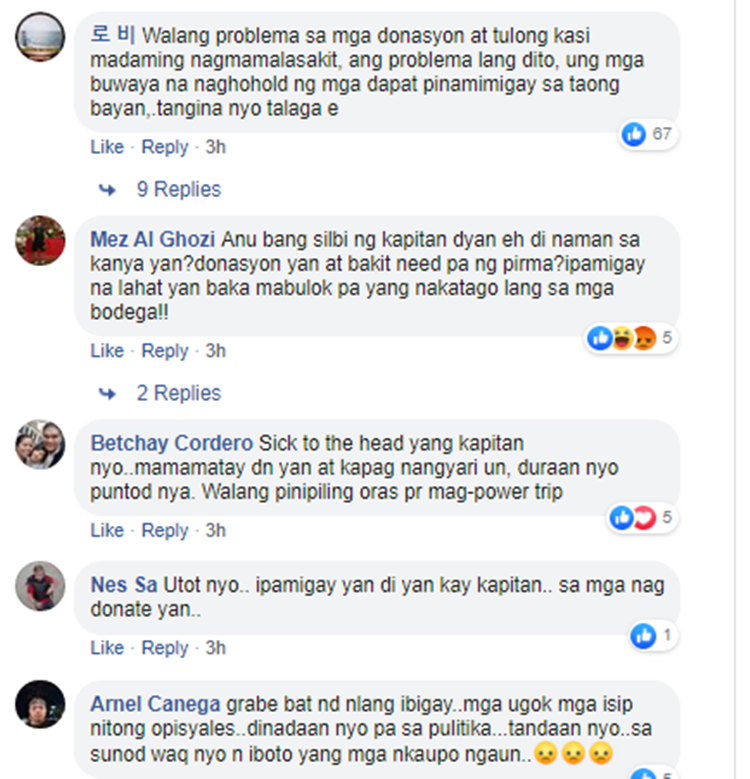
Task: Open reactions on Betchay Cordero's comment
Action: point(641,518)
